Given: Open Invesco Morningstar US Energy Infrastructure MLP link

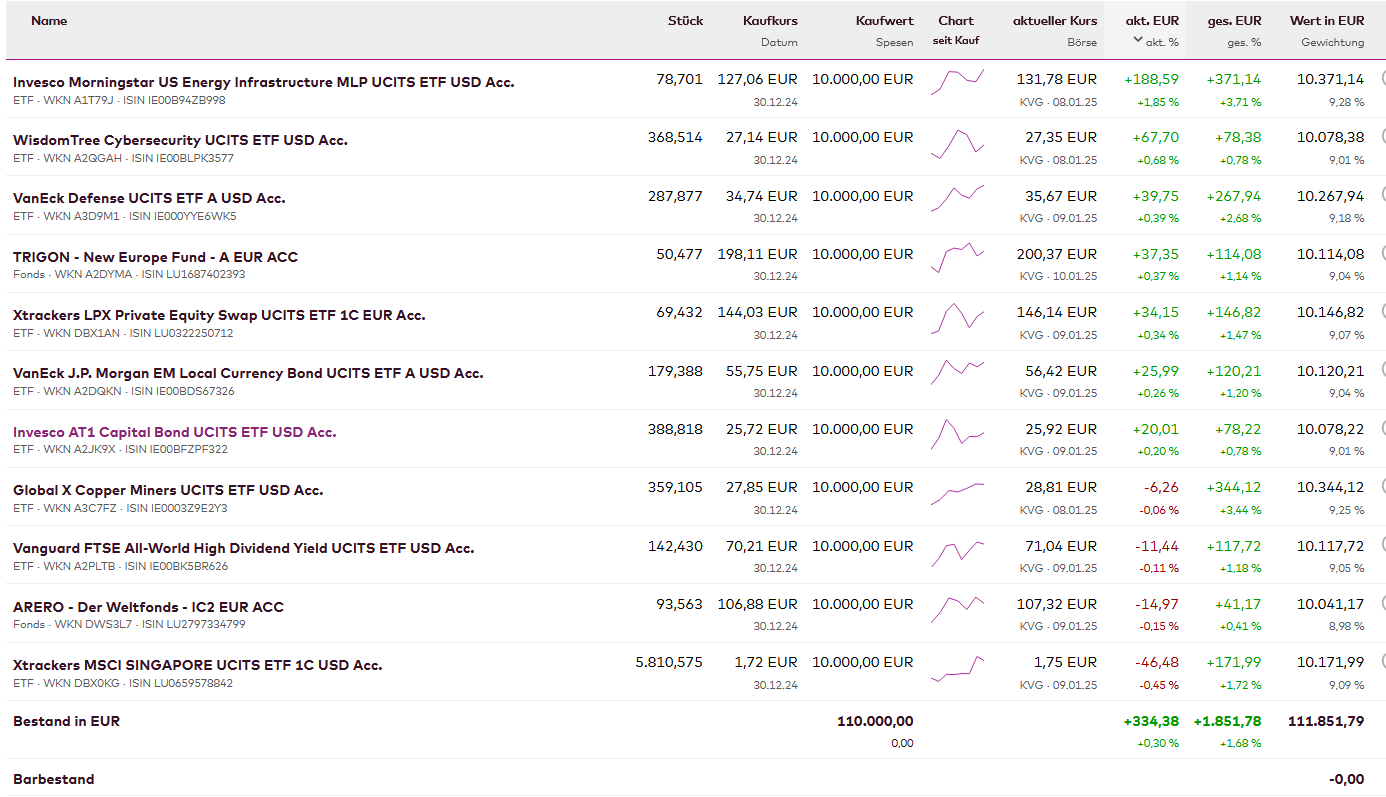Looking at the screenshot, I should point(264,82).
